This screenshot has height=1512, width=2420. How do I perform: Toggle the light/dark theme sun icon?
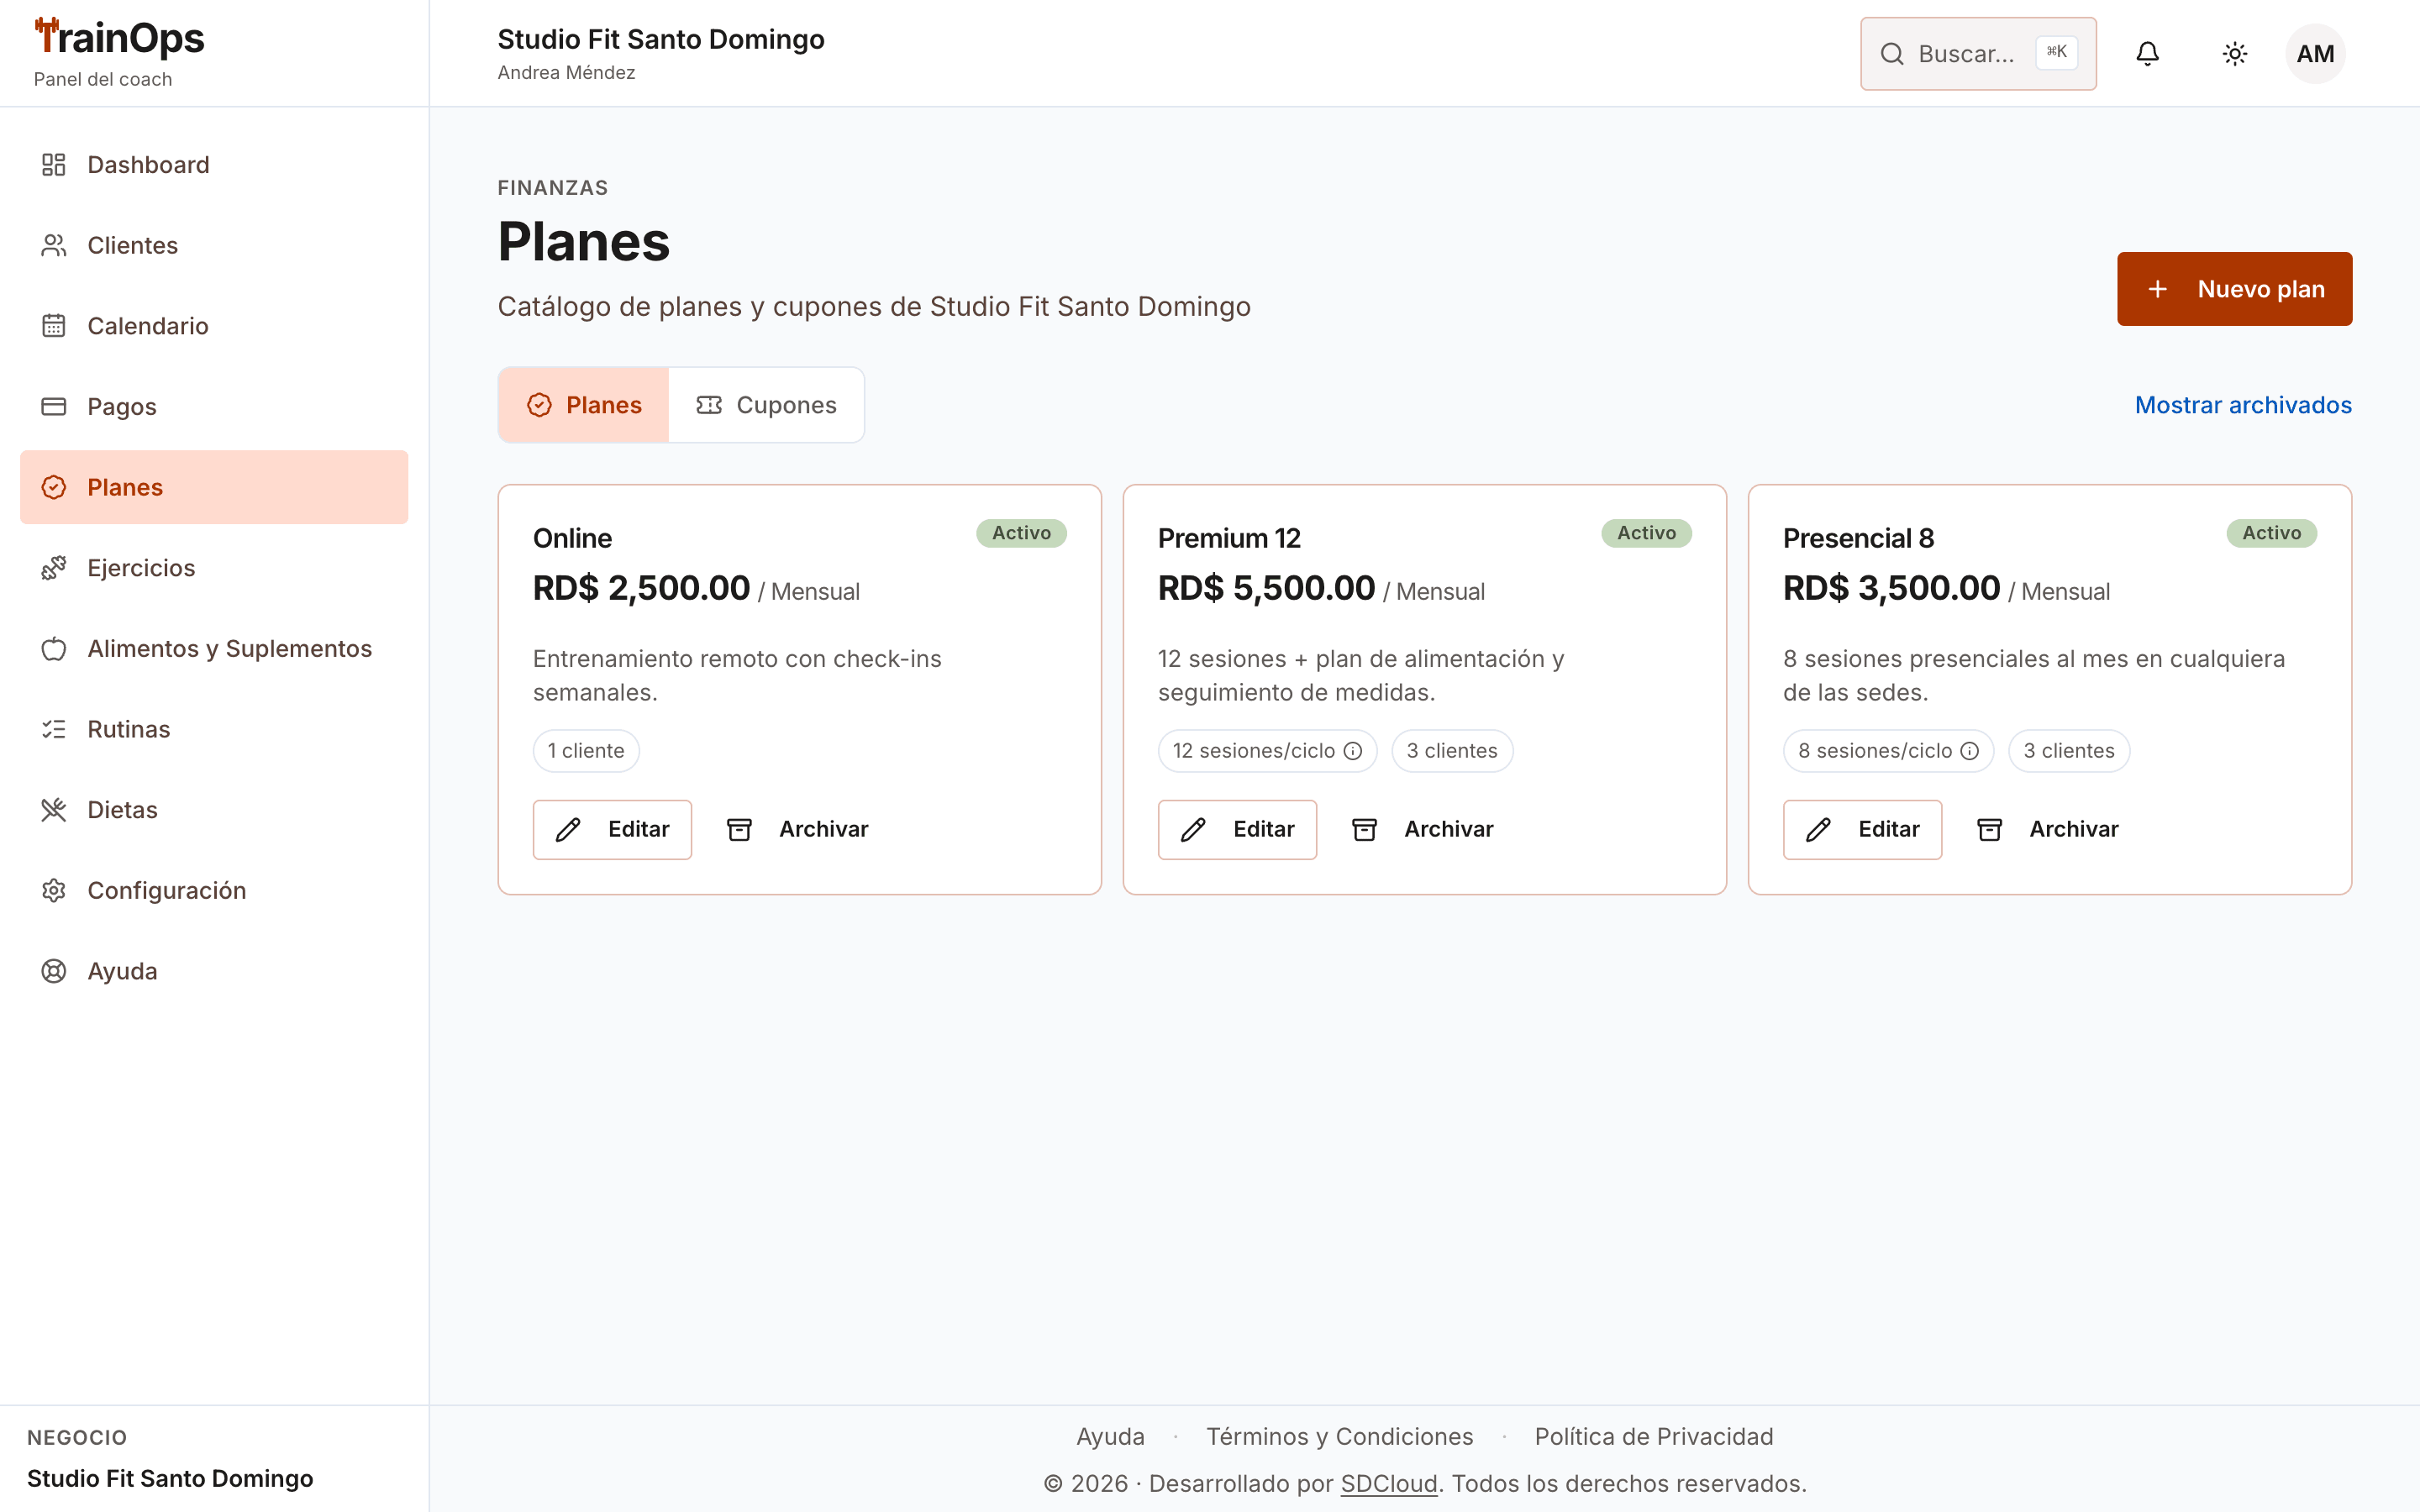2234,54
